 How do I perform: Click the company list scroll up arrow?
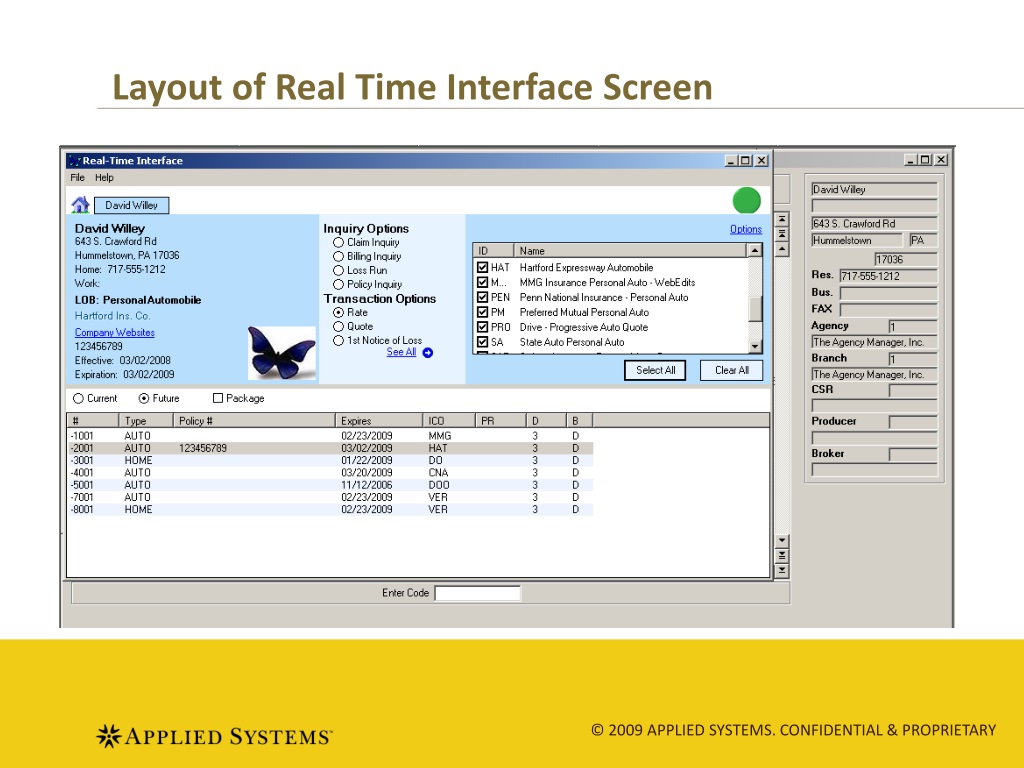coord(755,250)
